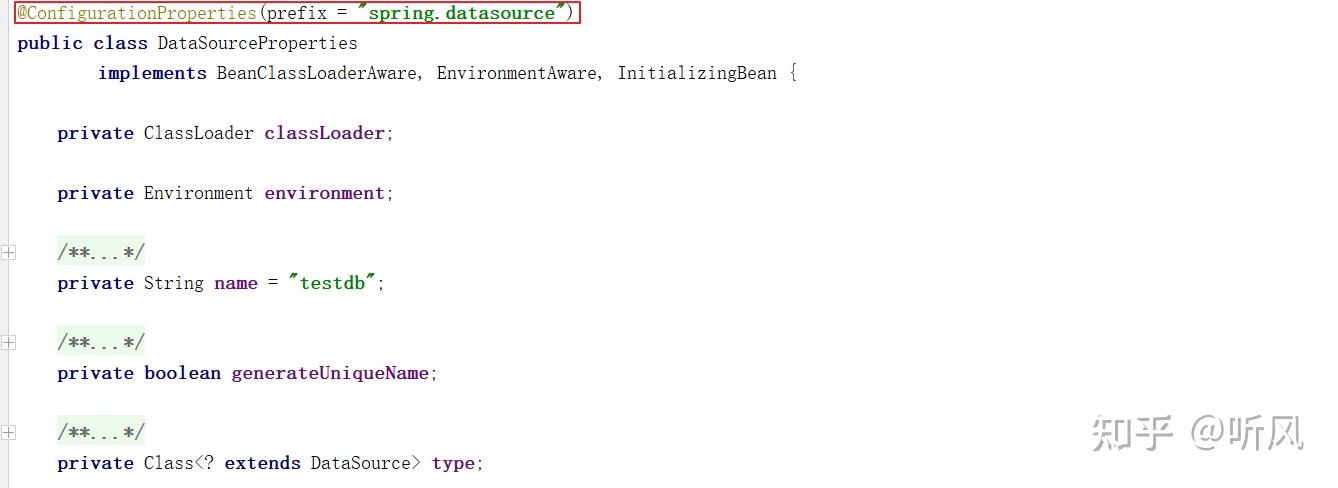Click the ClassLoader type declaration
This screenshot has width=1338, height=488.
pyautogui.click(x=198, y=133)
